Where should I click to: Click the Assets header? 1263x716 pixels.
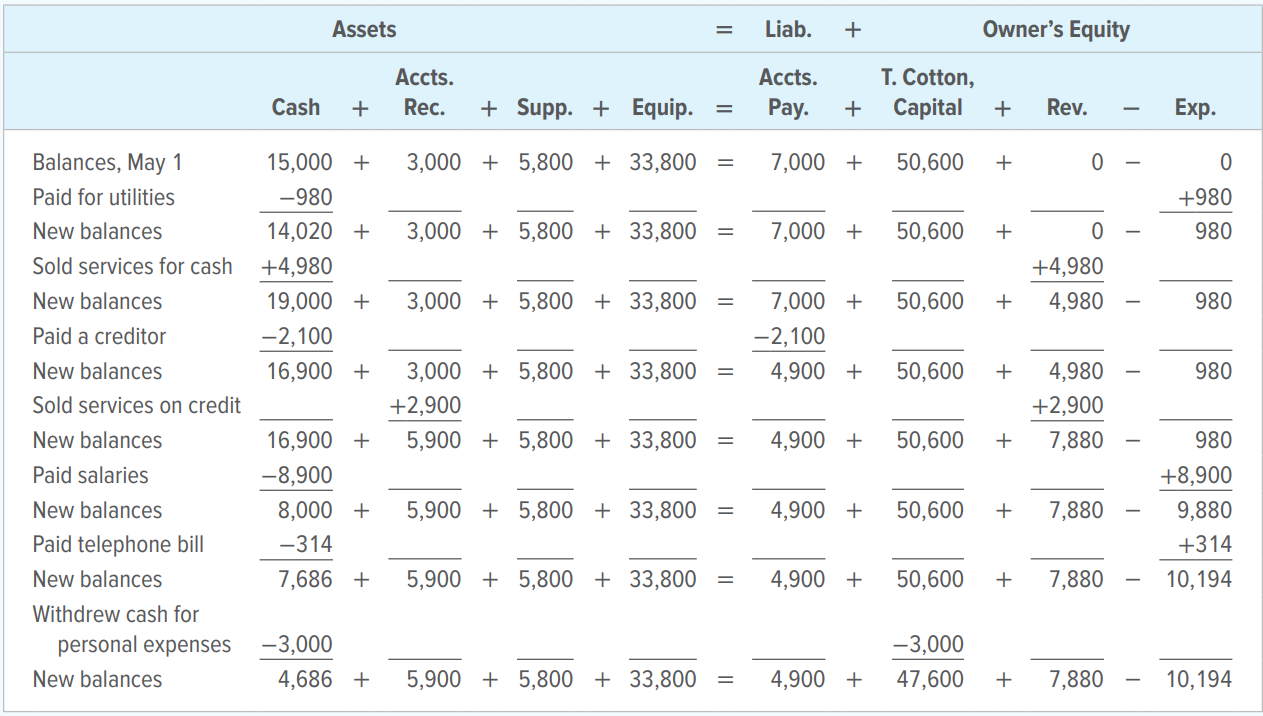coord(364,30)
